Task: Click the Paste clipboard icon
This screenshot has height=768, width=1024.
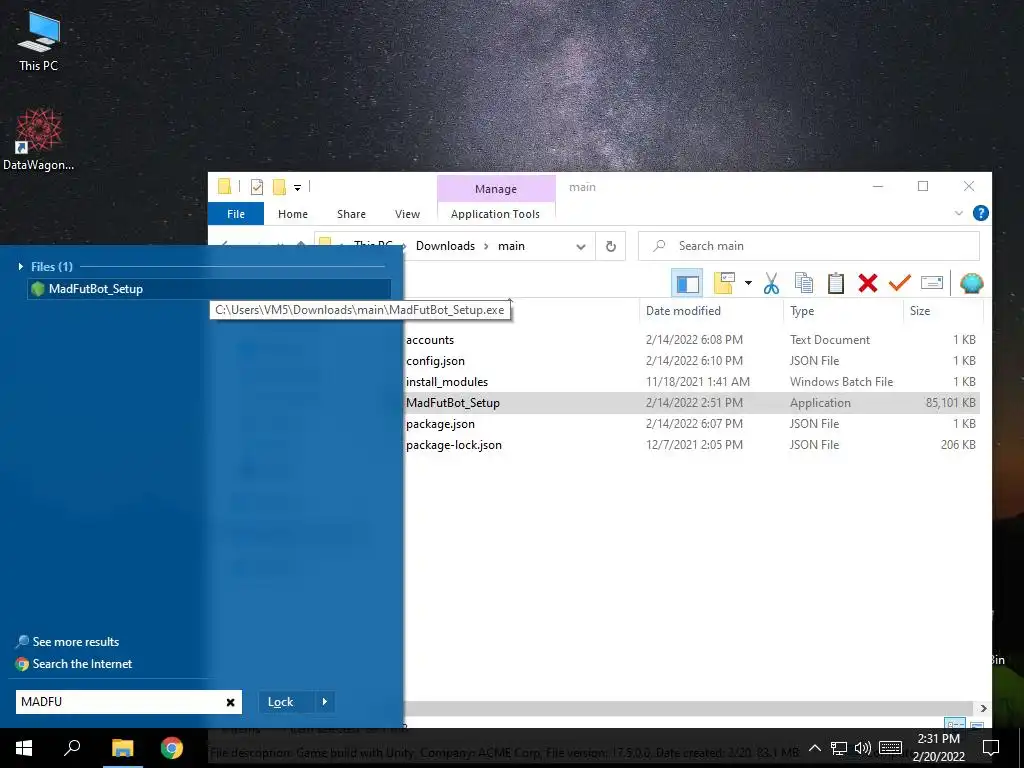Action: pyautogui.click(x=836, y=283)
